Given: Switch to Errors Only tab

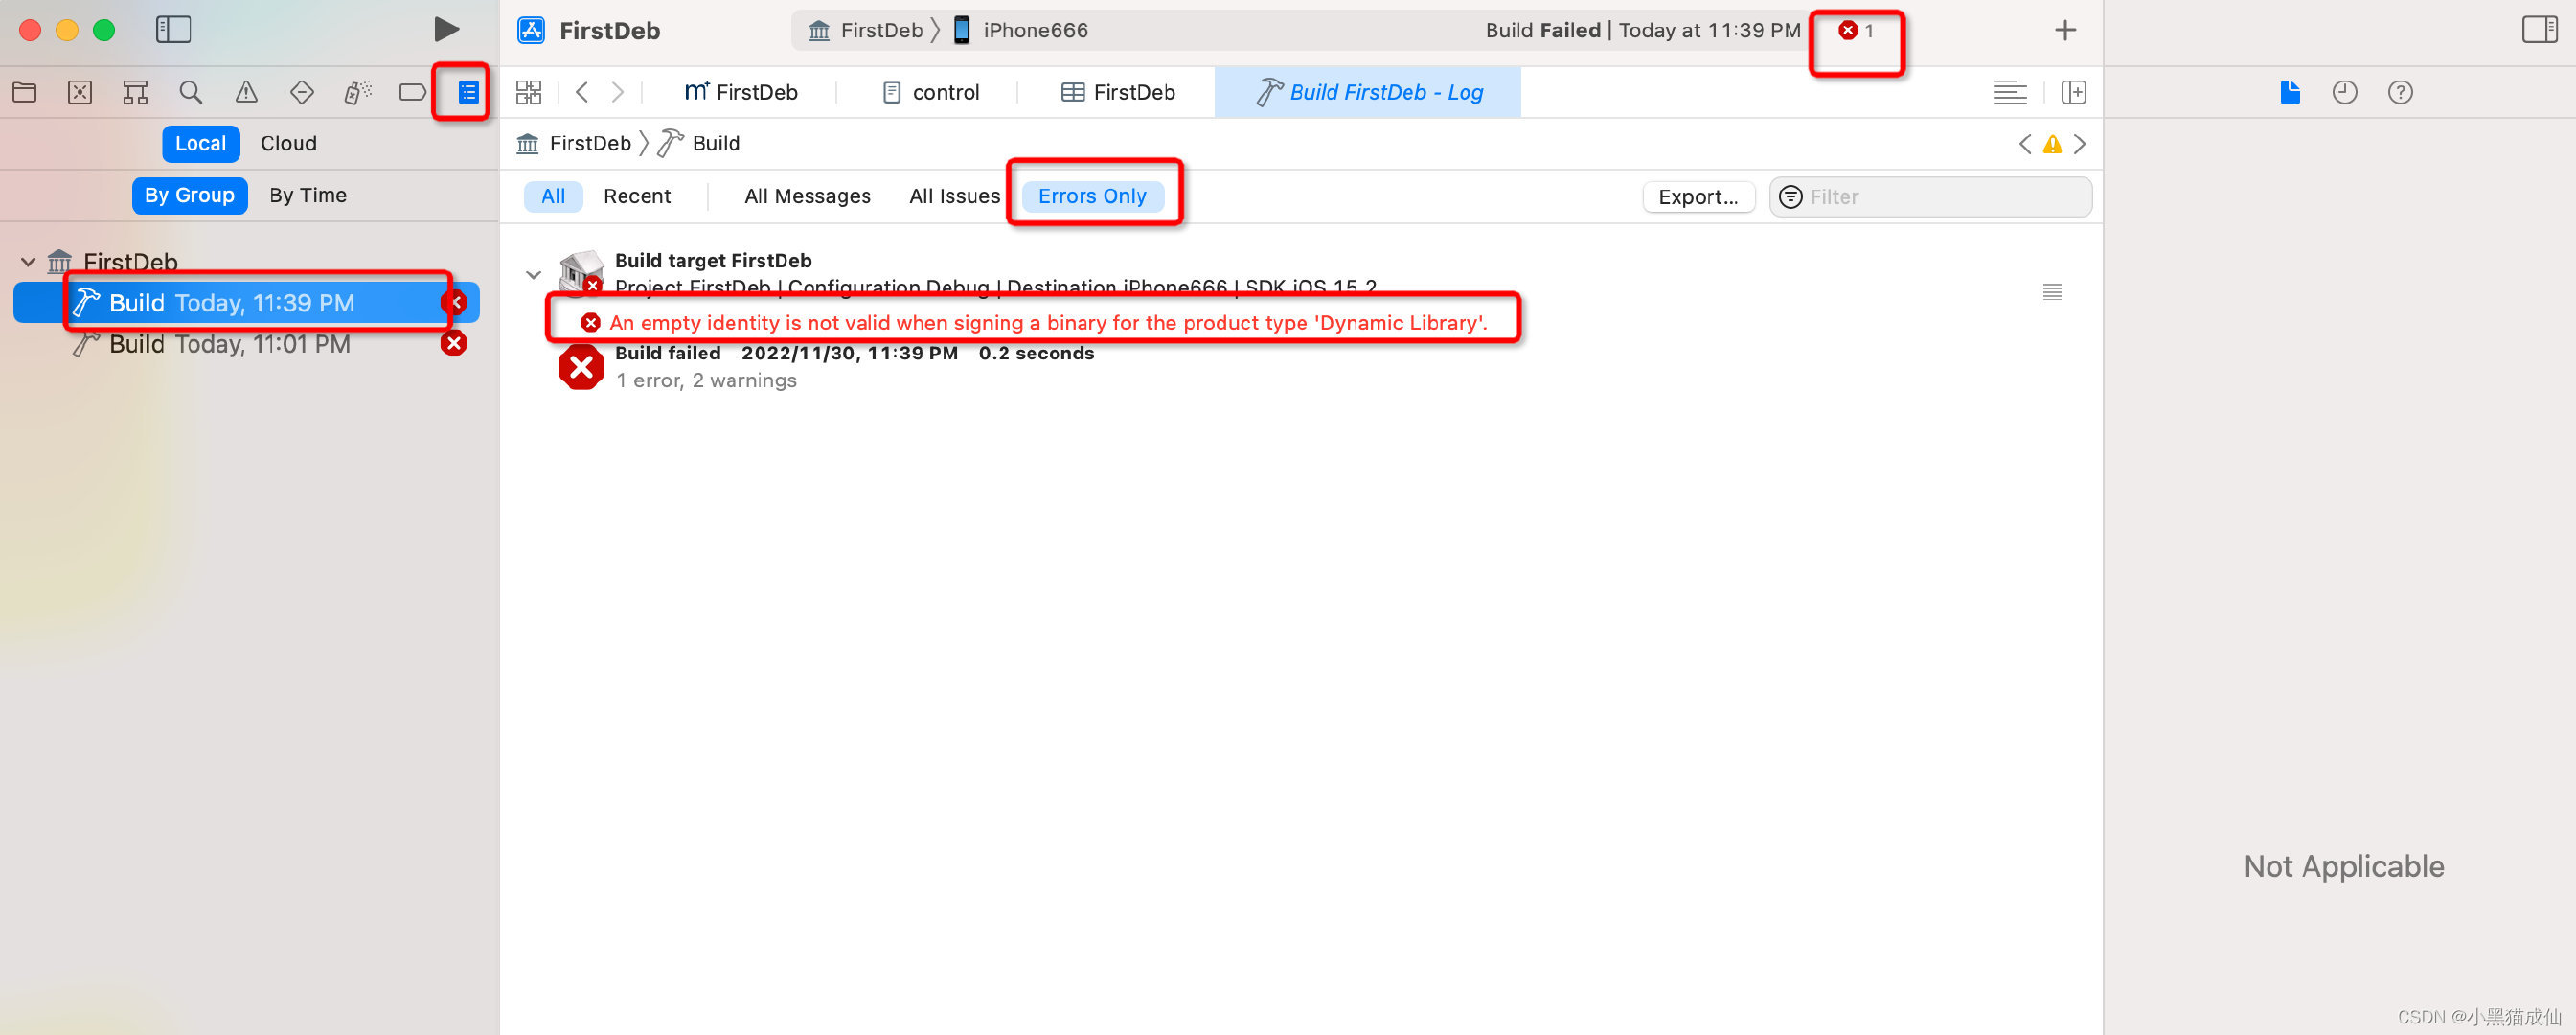Looking at the screenshot, I should tap(1092, 195).
